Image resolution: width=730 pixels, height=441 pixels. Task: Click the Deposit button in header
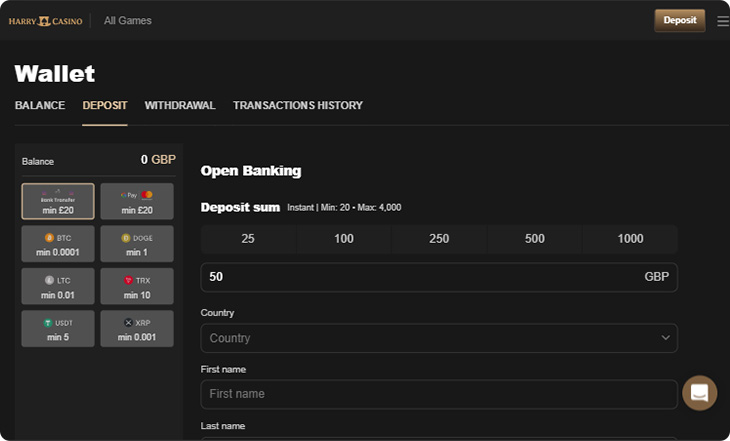pyautogui.click(x=679, y=20)
